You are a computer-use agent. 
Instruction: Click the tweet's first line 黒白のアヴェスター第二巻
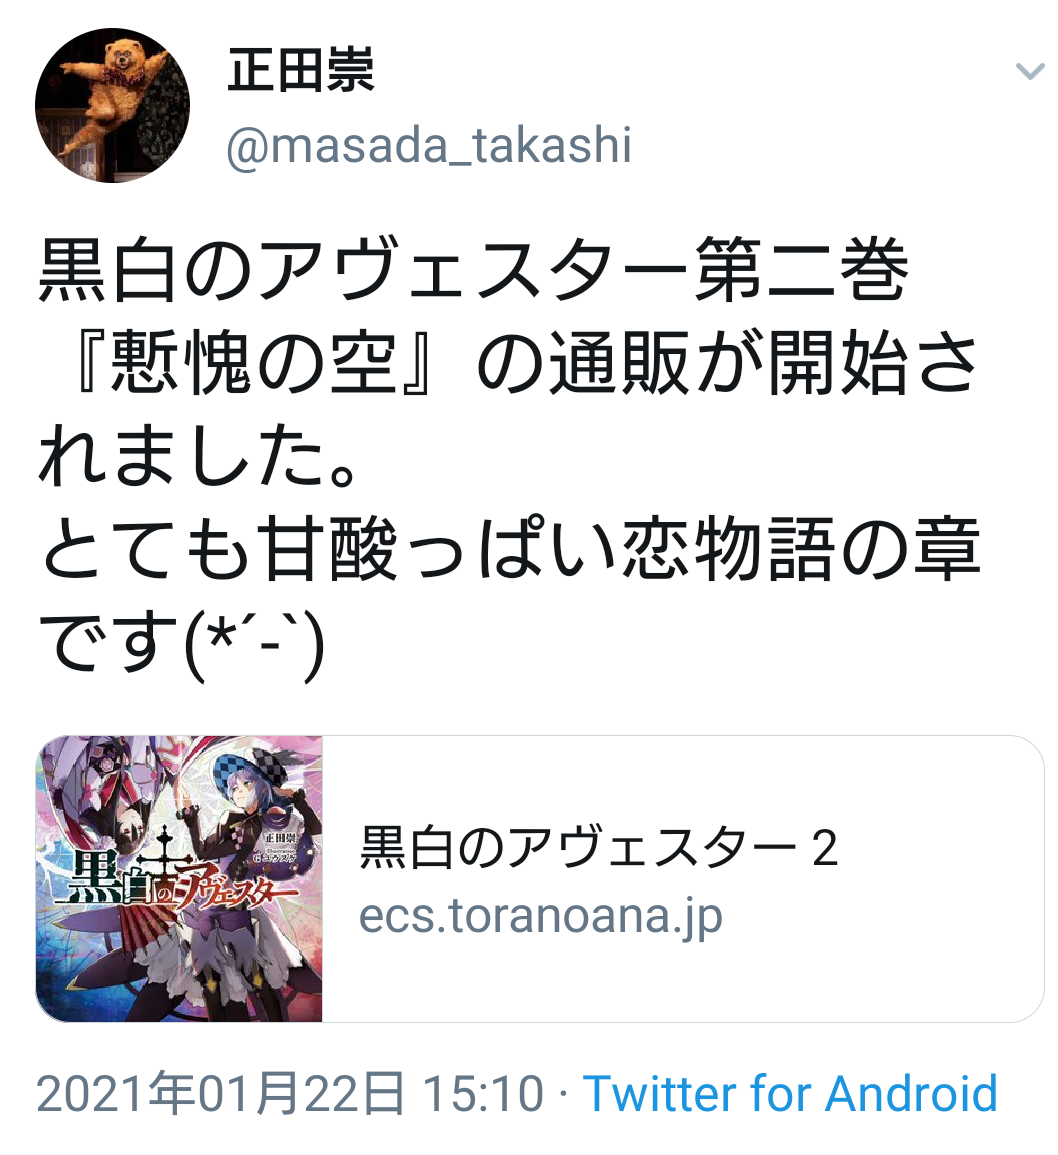tap(474, 269)
